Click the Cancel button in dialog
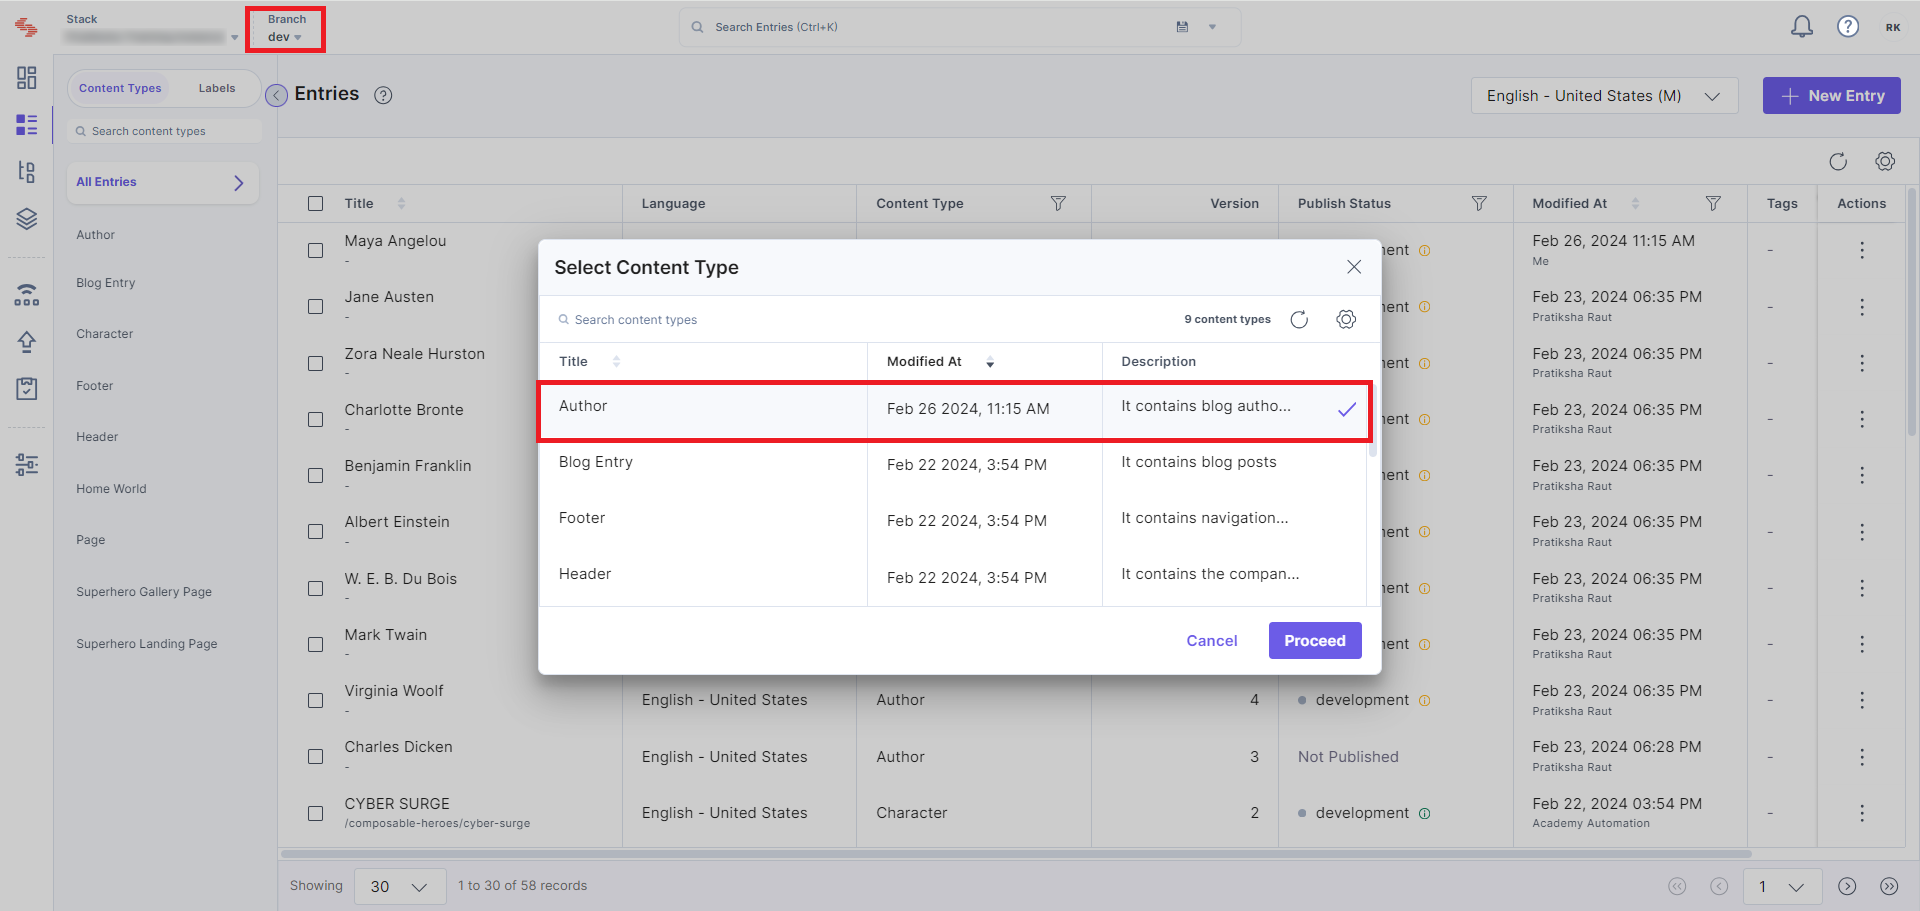 pyautogui.click(x=1212, y=641)
